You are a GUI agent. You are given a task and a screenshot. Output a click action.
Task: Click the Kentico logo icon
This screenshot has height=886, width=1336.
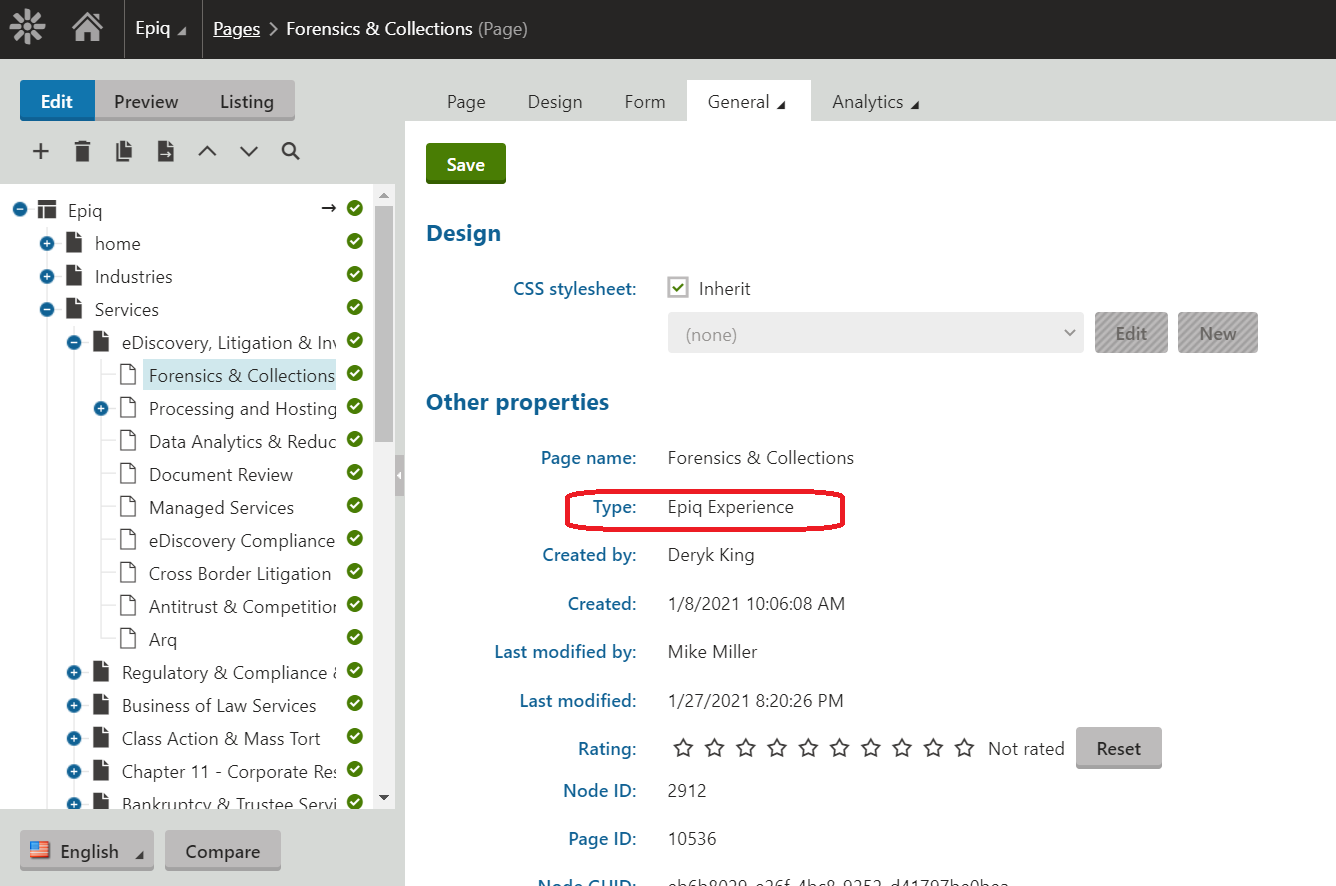coord(27,28)
